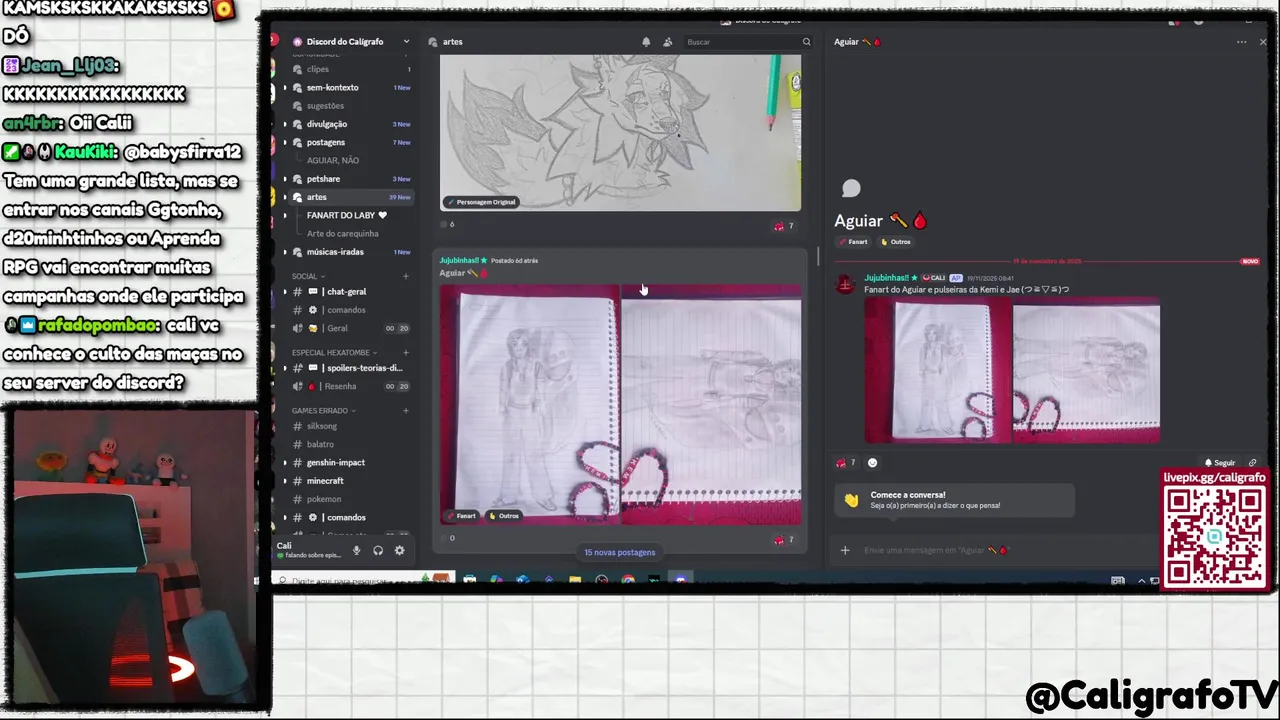Expand arrow beside músicas-iradas channel
The width and height of the screenshot is (1280, 720).
point(285,252)
